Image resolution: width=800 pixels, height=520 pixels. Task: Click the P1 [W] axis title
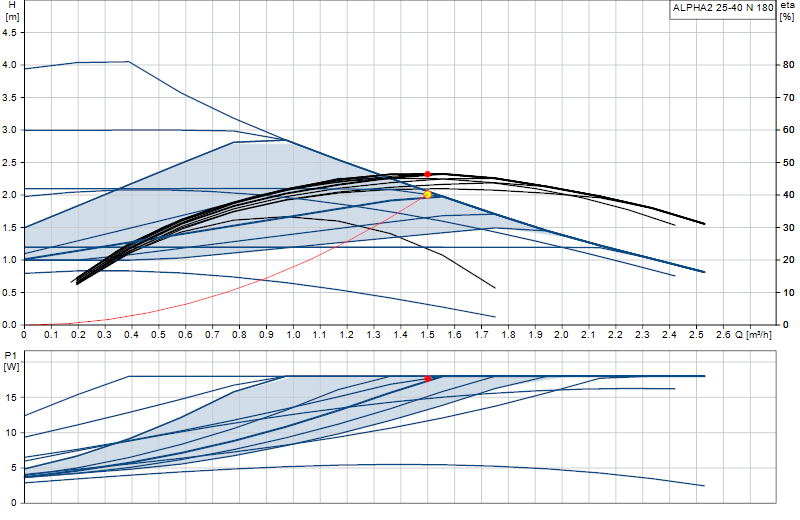(x=11, y=361)
